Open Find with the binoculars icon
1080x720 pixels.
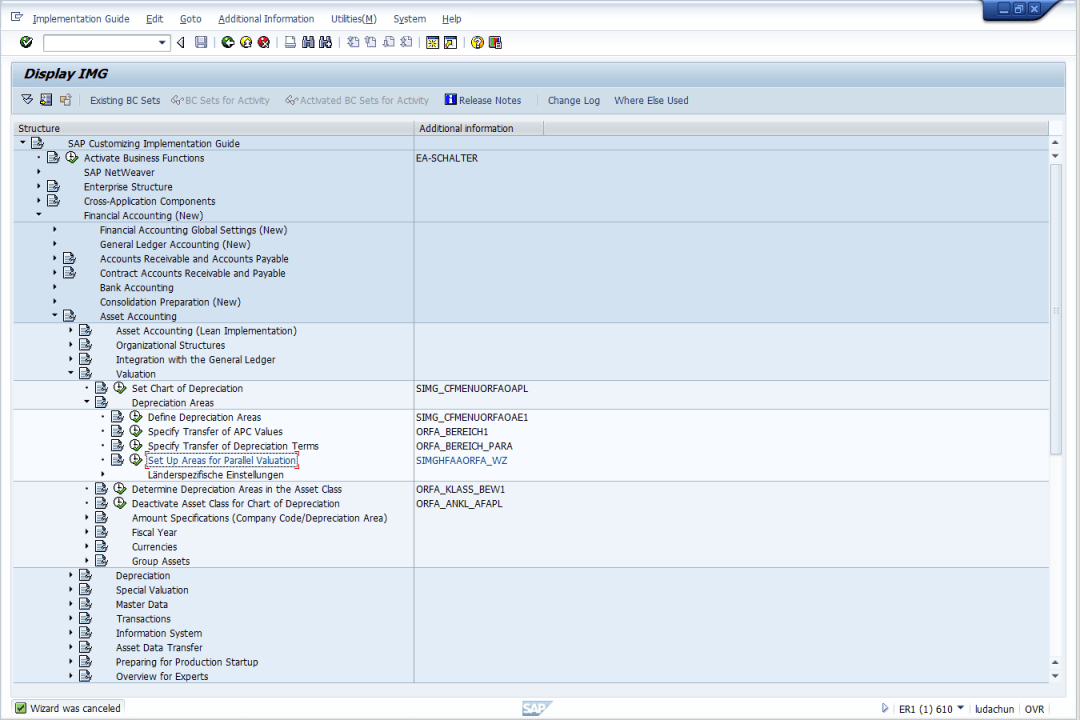point(308,42)
